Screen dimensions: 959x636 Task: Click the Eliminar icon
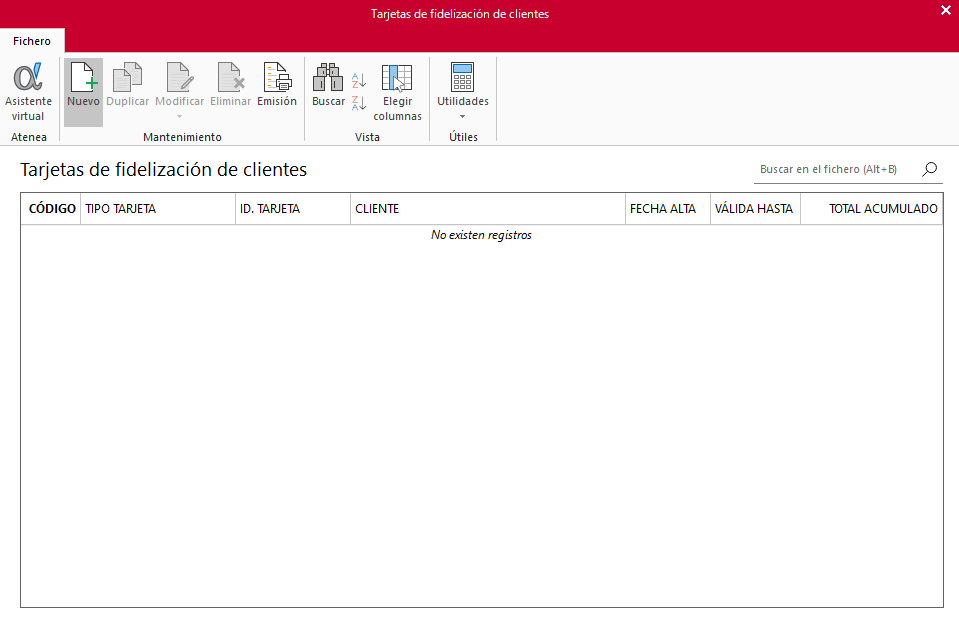231,77
